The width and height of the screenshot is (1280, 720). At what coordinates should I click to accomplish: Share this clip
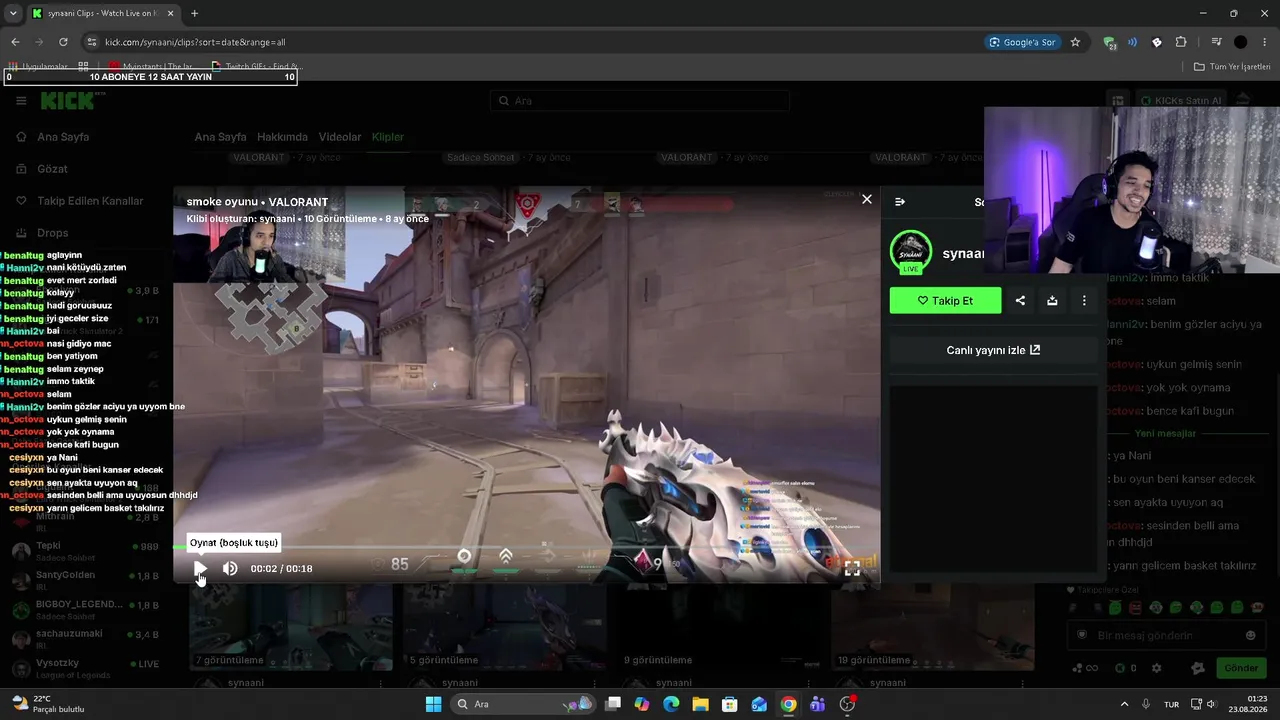1020,300
